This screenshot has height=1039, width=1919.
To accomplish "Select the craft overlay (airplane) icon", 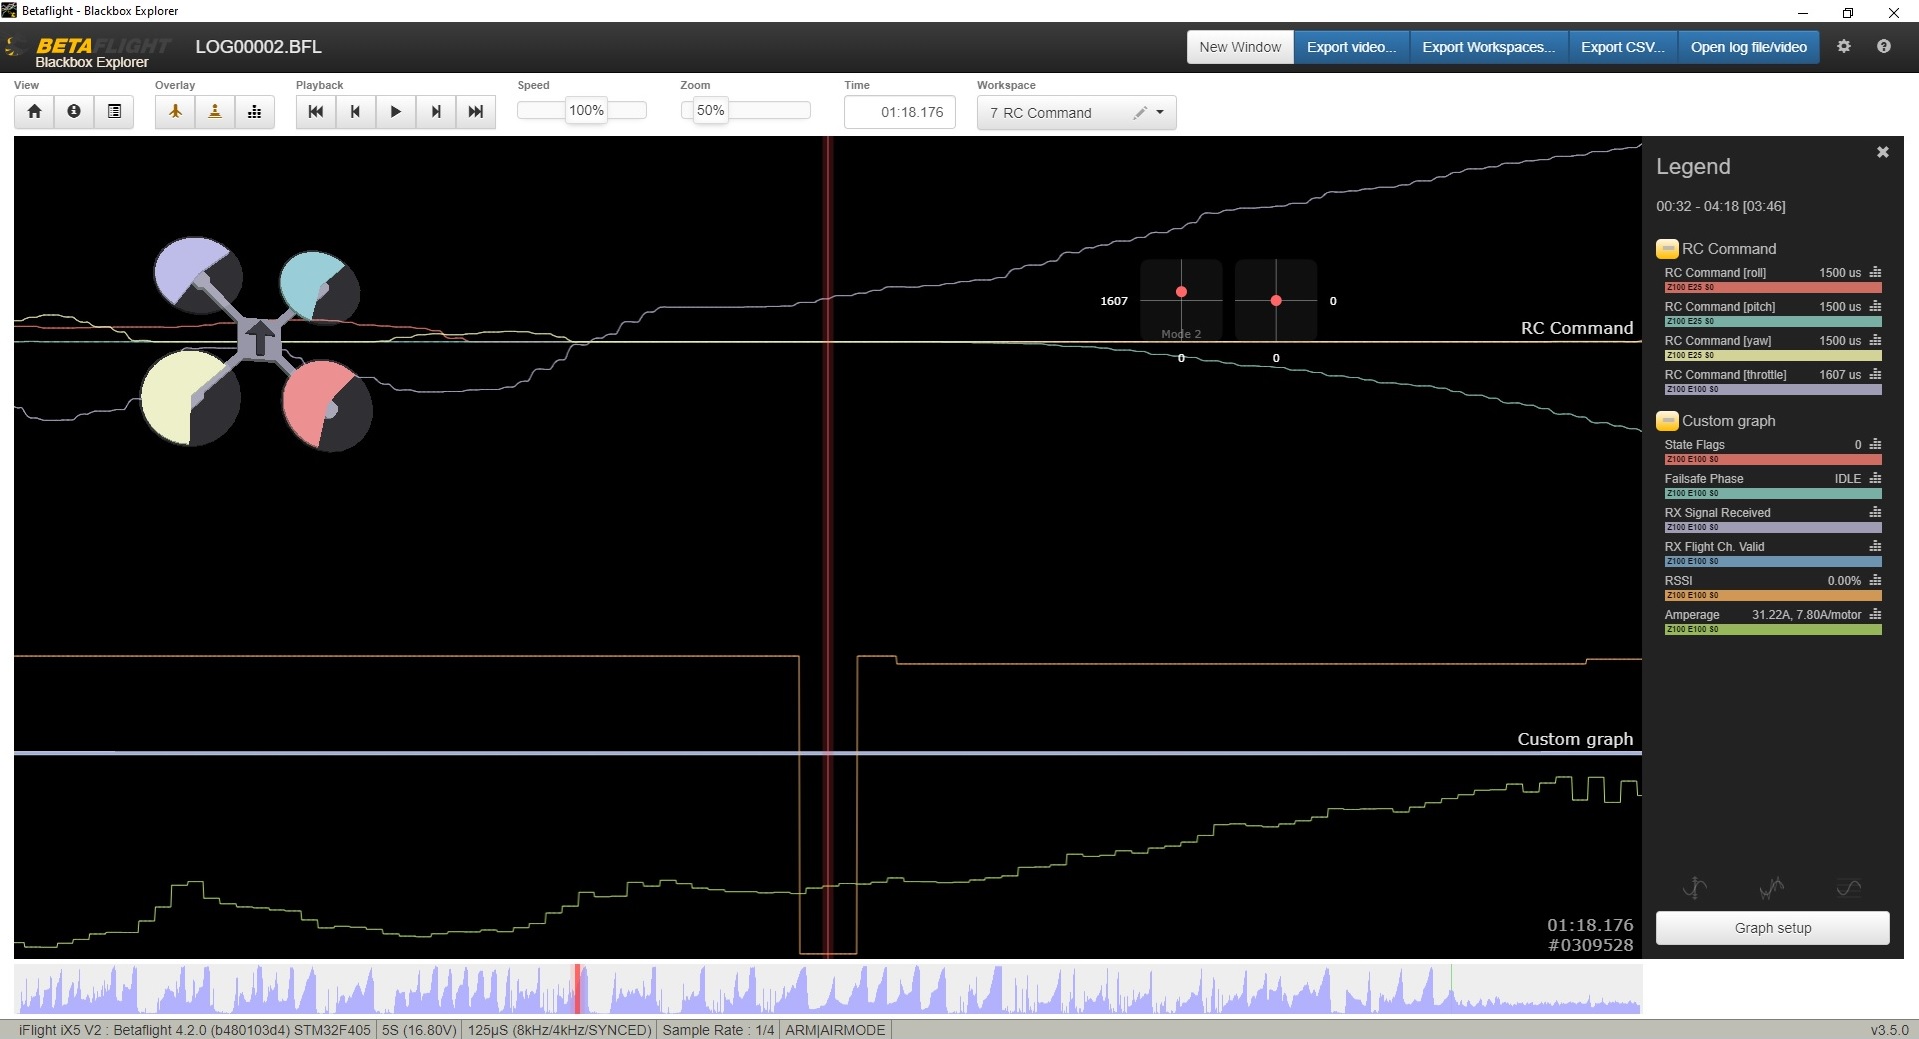I will coord(175,112).
